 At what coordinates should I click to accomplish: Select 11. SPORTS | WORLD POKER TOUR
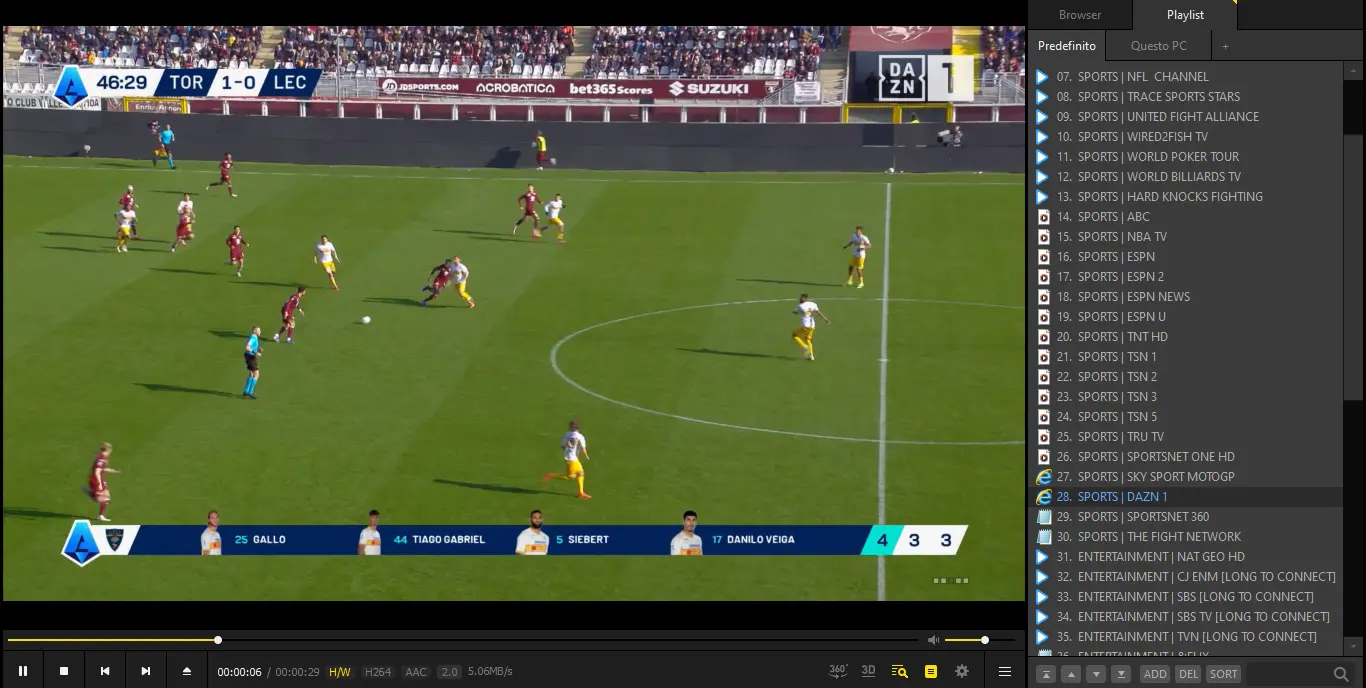1185,157
